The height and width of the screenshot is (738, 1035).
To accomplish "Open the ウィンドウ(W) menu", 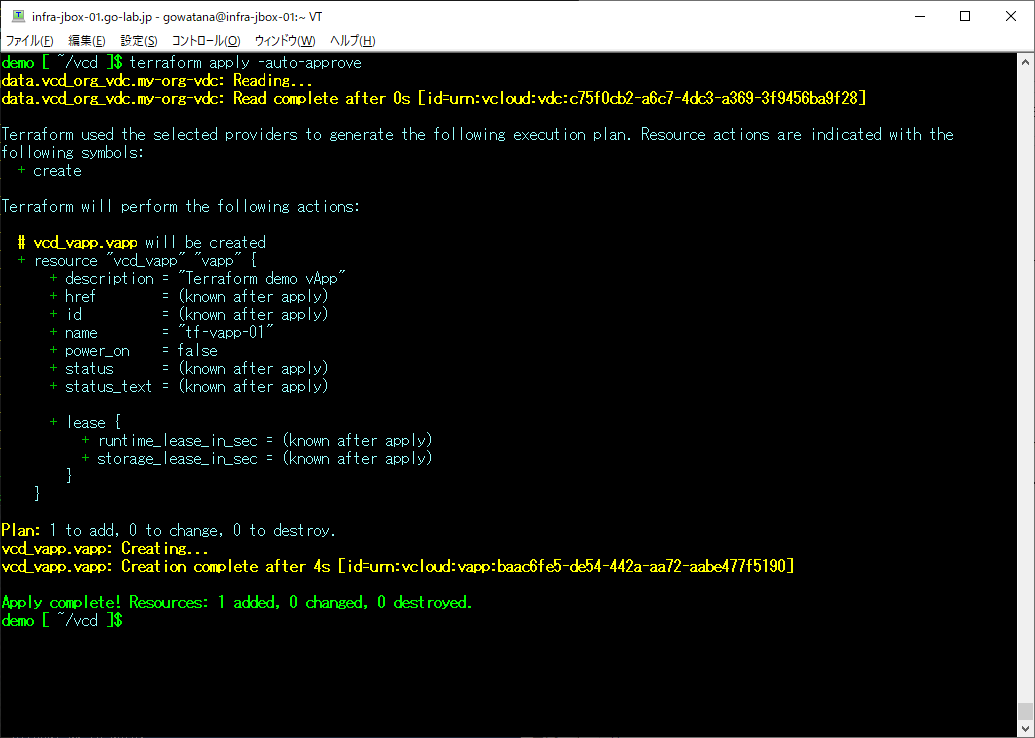I will point(285,41).
